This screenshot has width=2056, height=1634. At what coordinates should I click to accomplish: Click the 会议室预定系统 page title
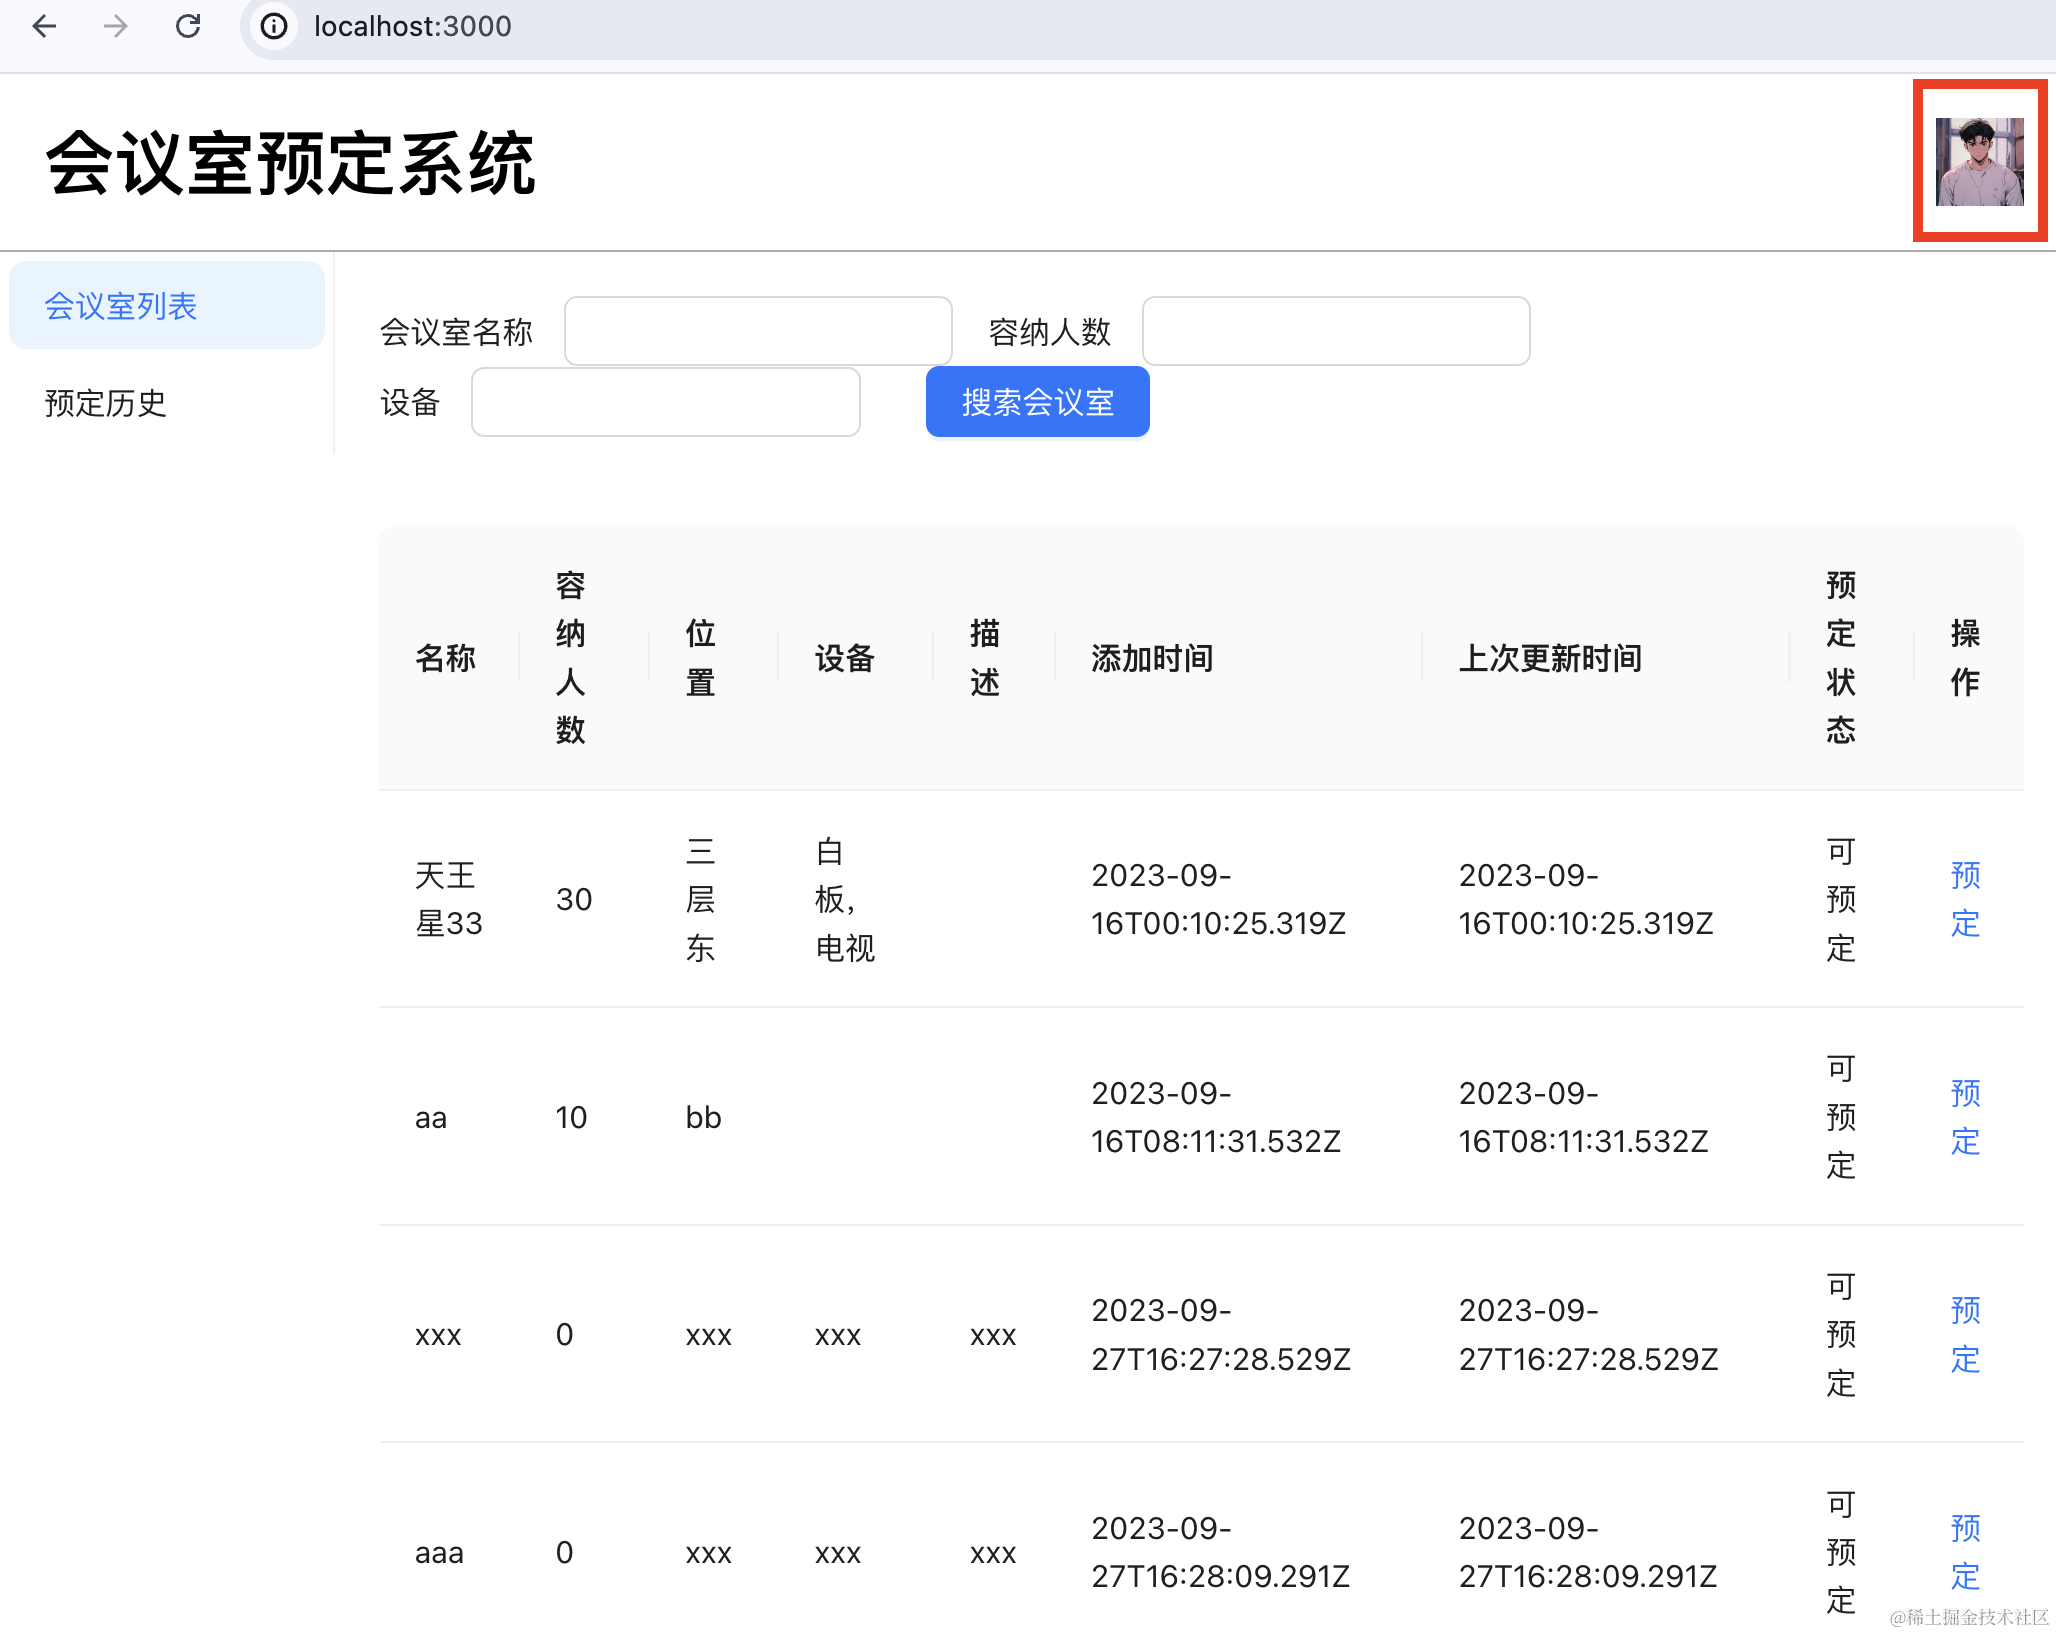(x=290, y=163)
